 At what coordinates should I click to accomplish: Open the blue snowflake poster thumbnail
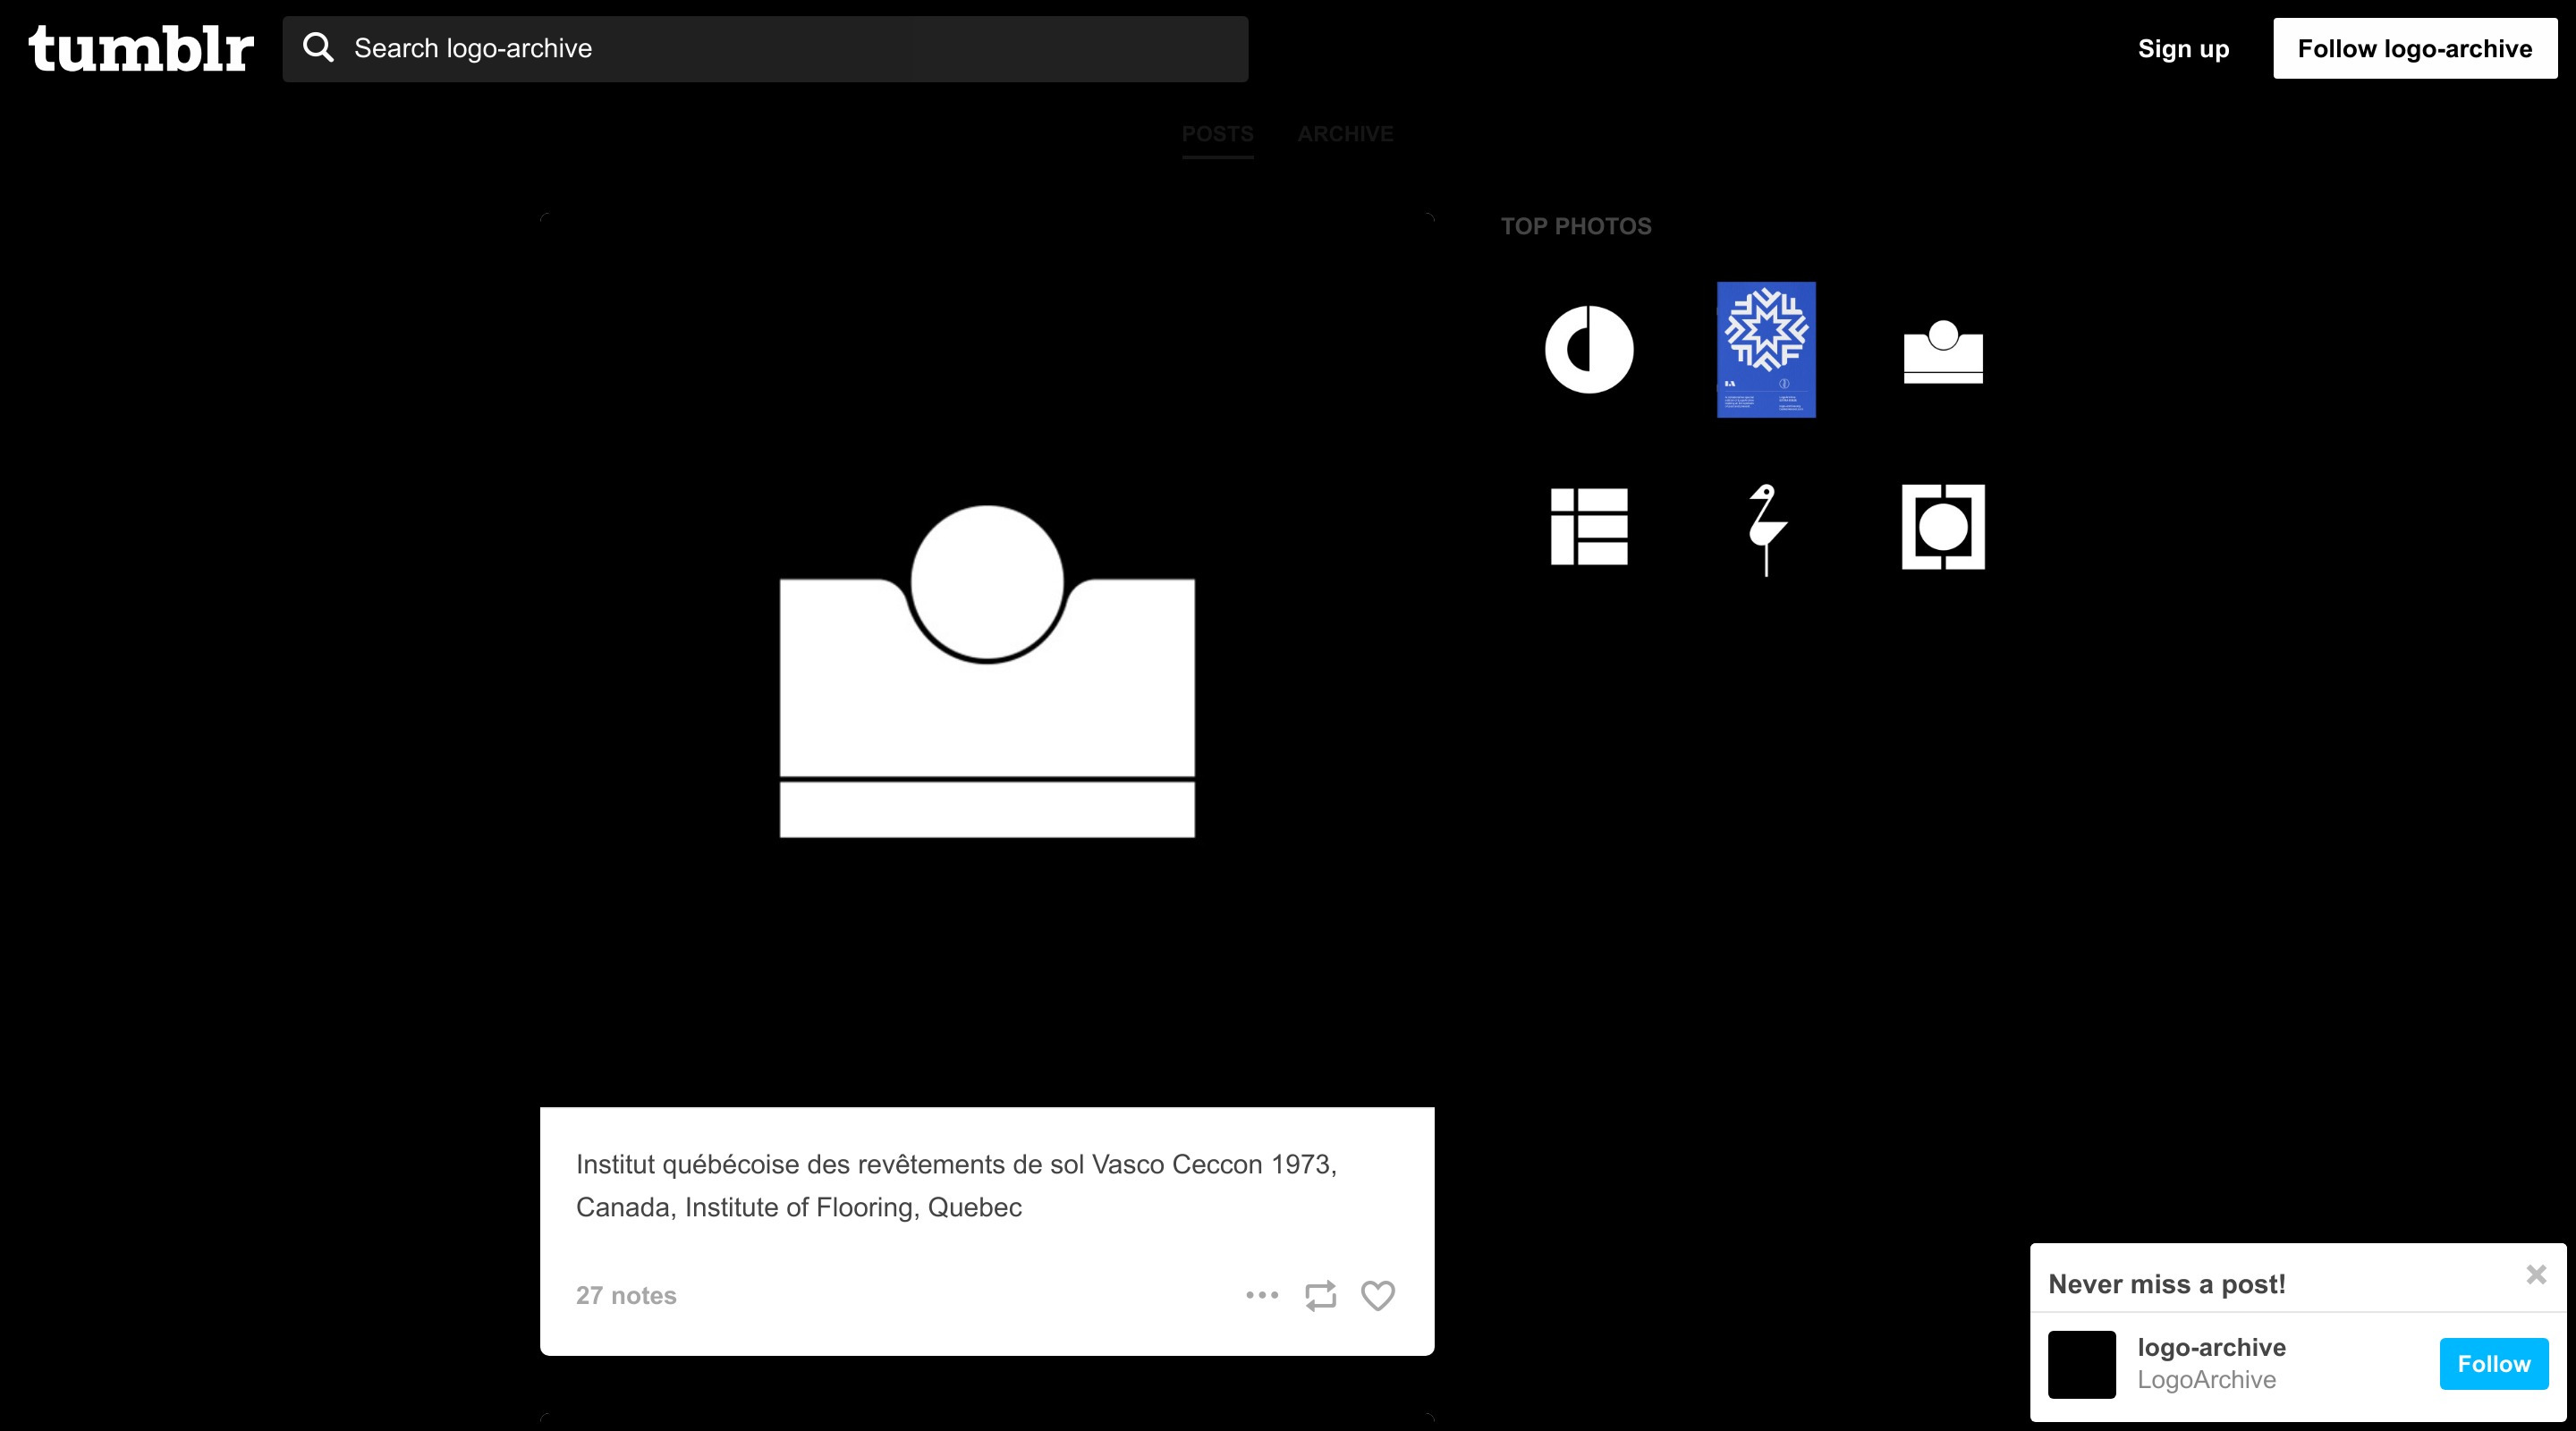1766,350
